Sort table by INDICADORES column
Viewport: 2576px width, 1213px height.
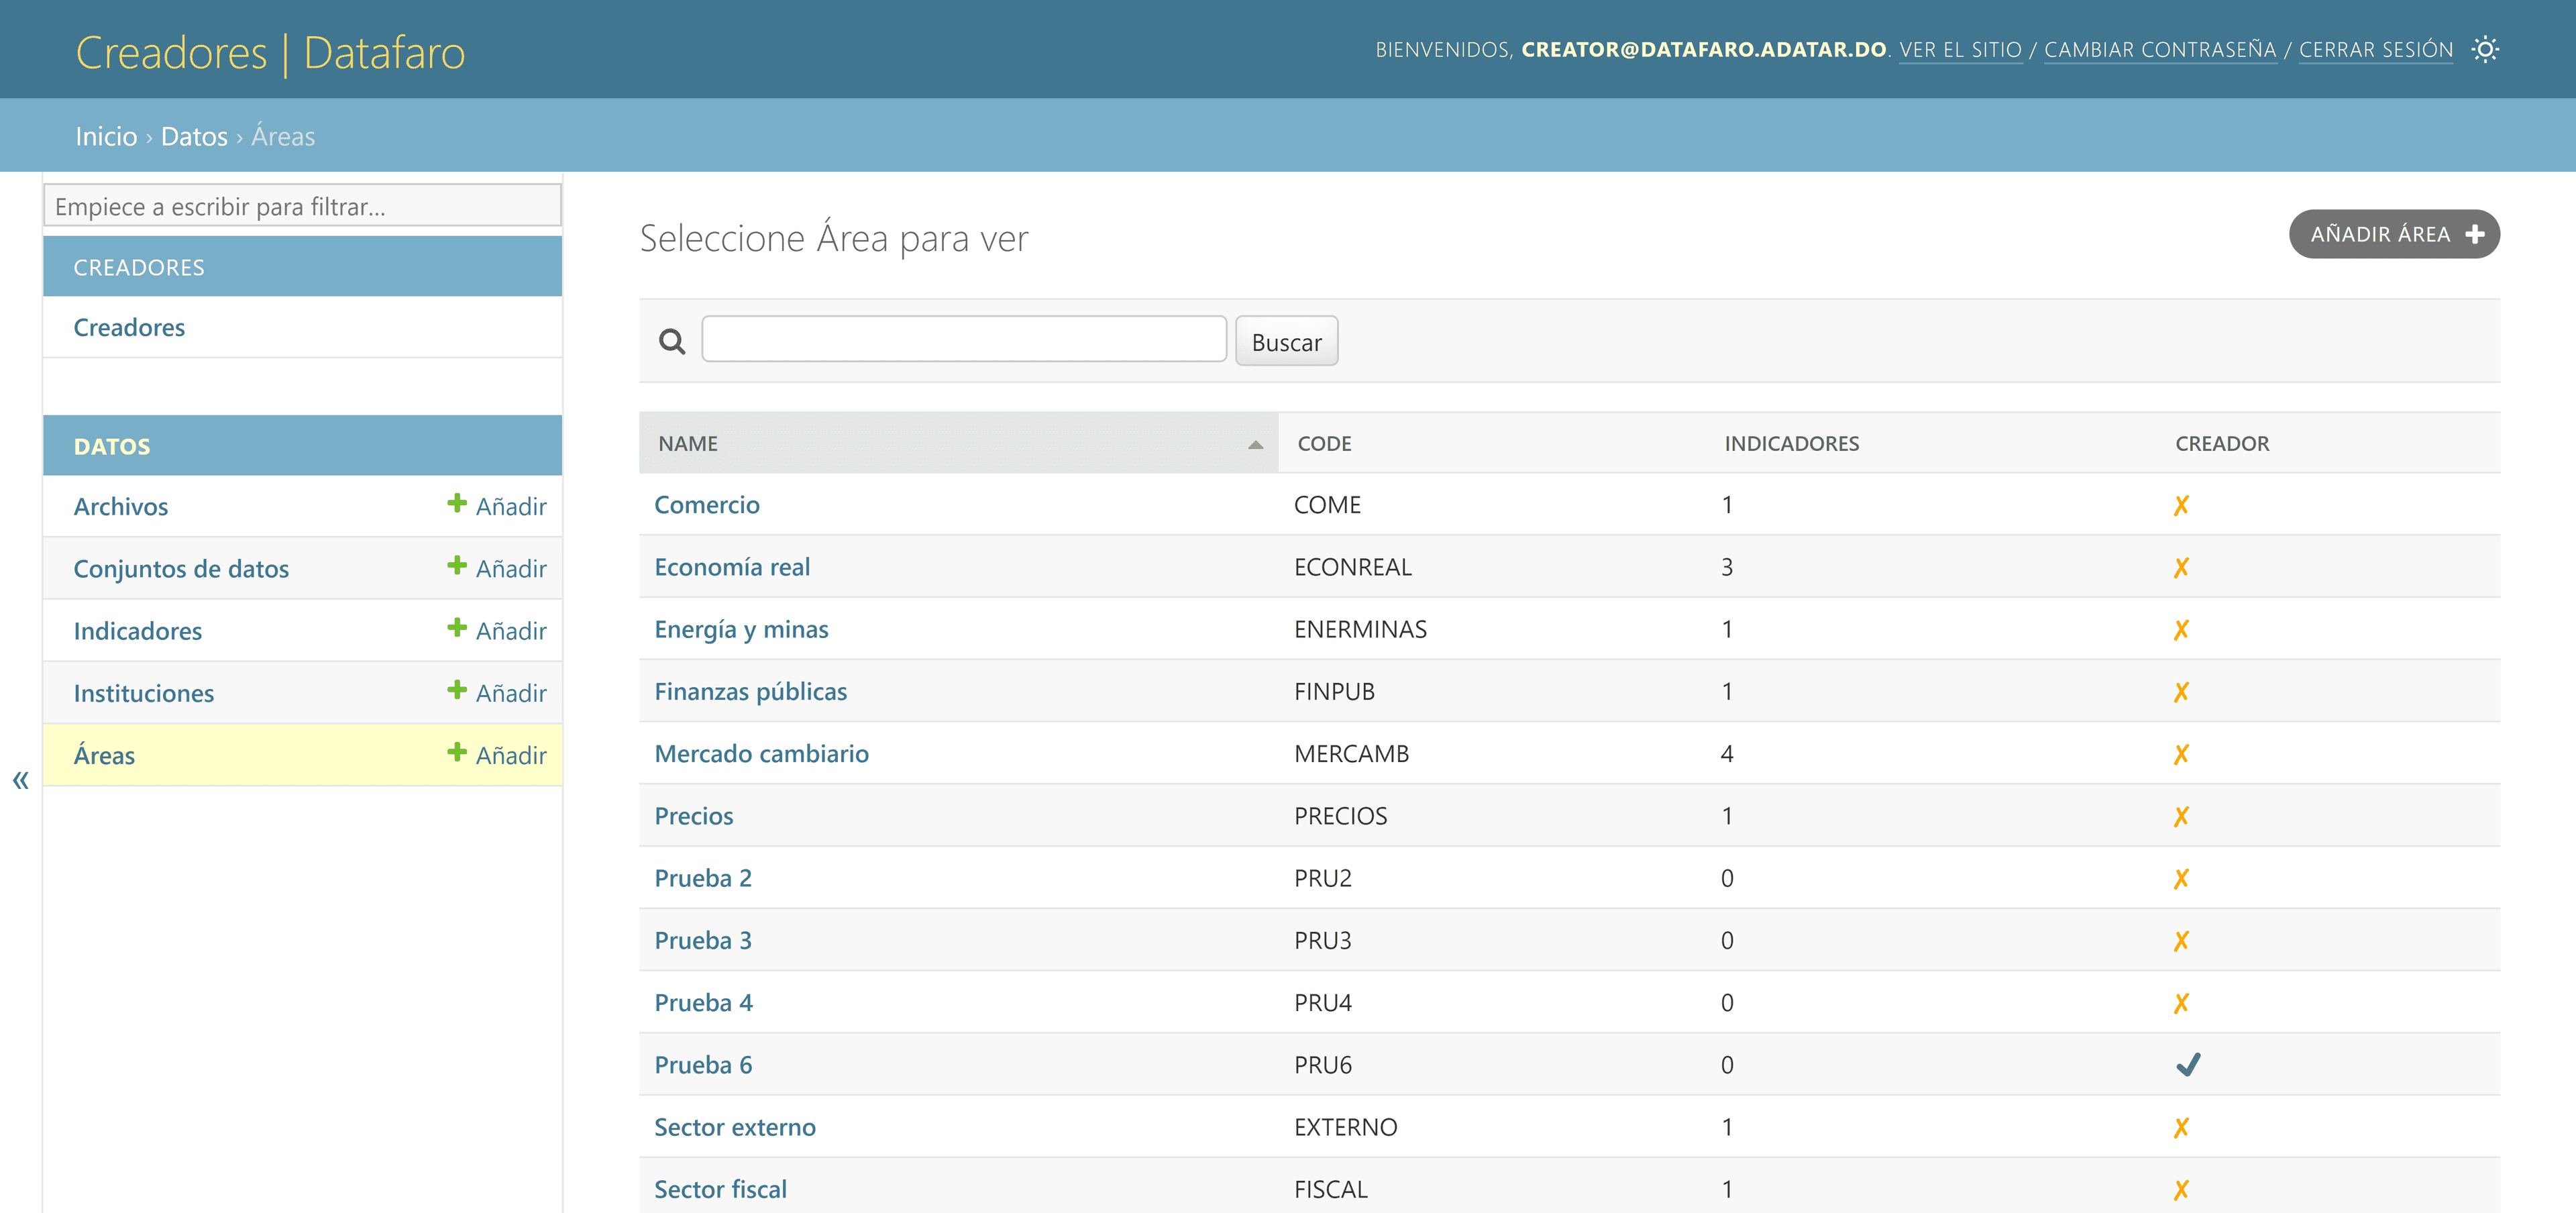[x=1791, y=443]
